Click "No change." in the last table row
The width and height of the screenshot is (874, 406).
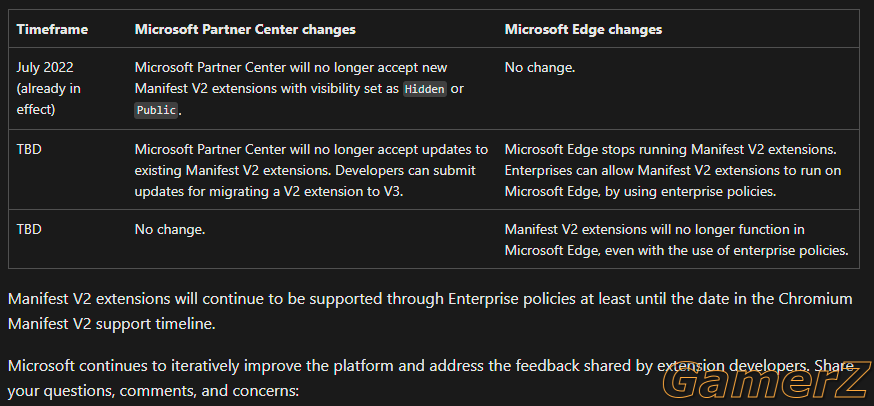[169, 229]
